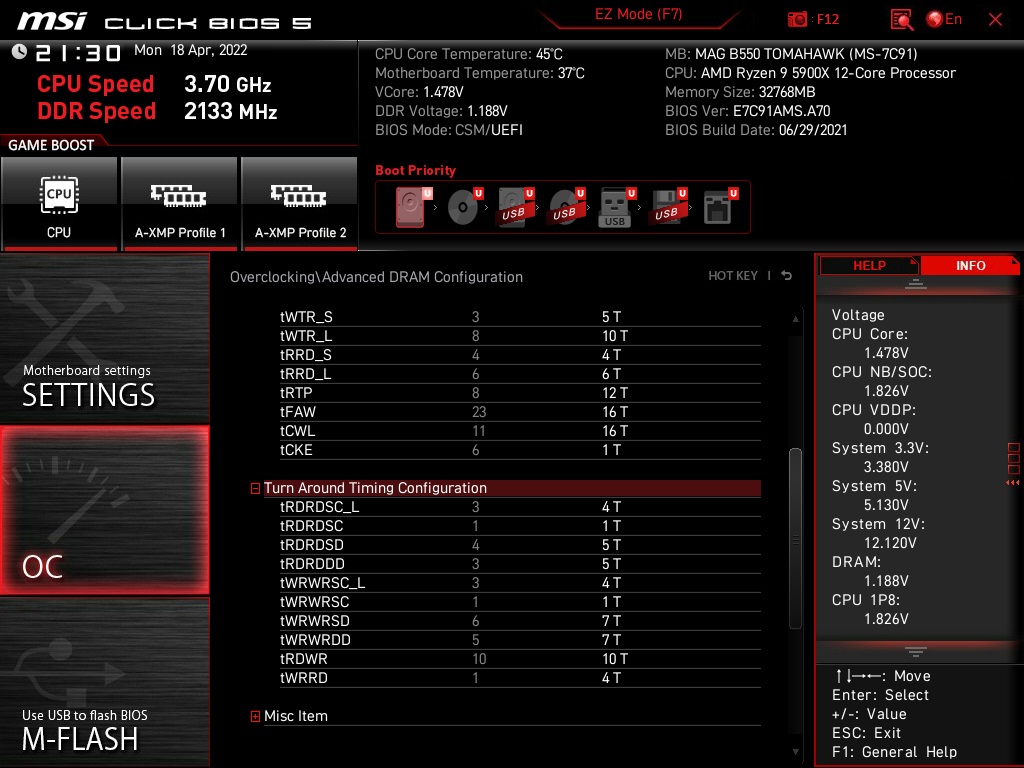Expand the Misc Item section

[x=255, y=715]
